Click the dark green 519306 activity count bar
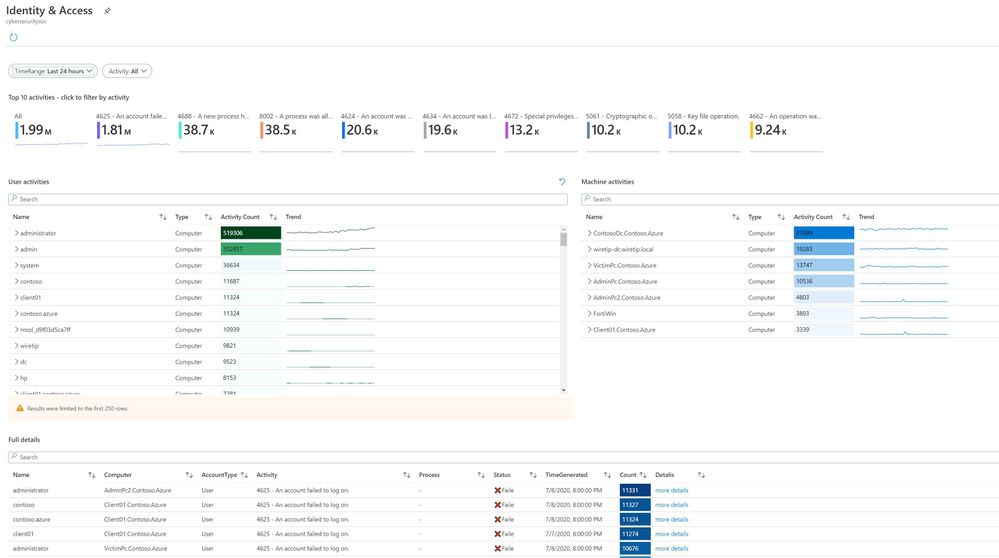Screen dimensions: 999x558 (250, 233)
